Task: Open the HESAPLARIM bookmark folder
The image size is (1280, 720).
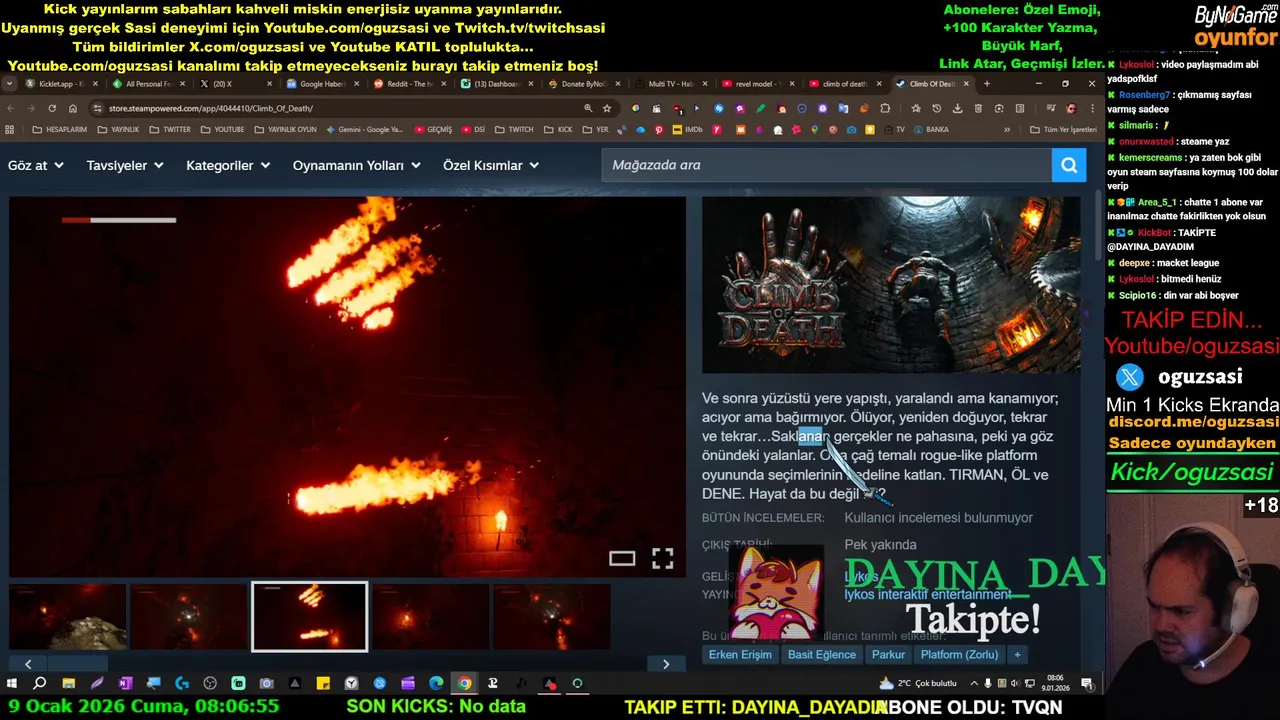Action: pos(58,129)
